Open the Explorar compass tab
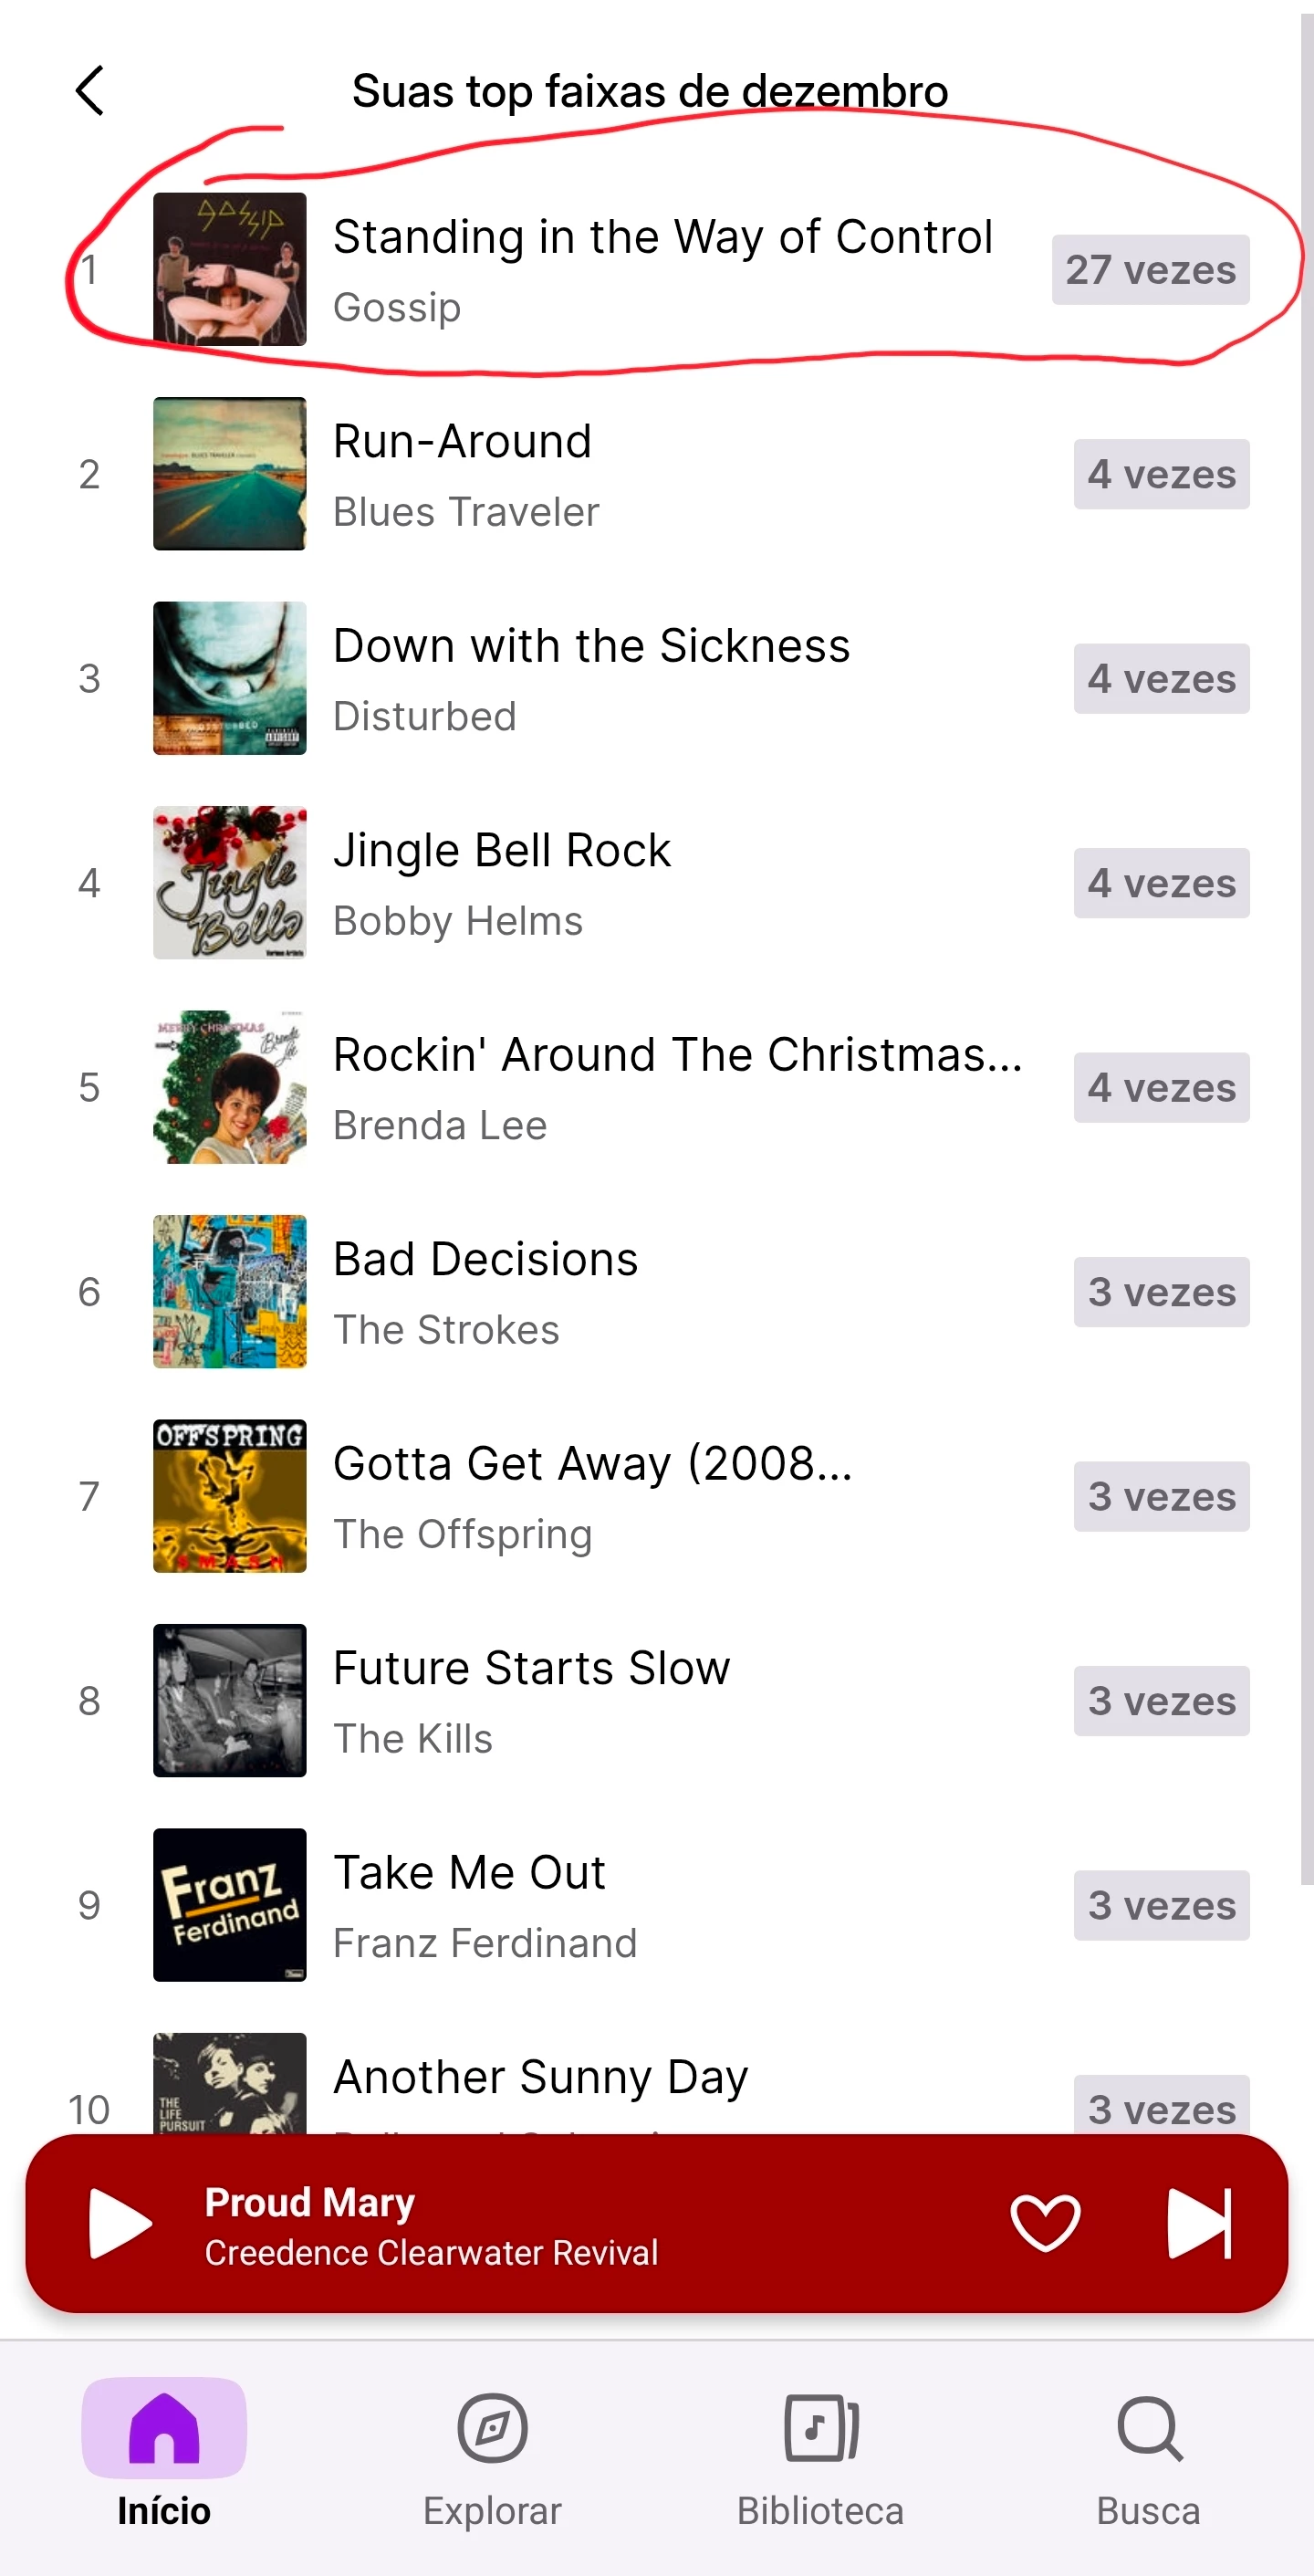The width and height of the screenshot is (1314, 2576). (492, 2452)
